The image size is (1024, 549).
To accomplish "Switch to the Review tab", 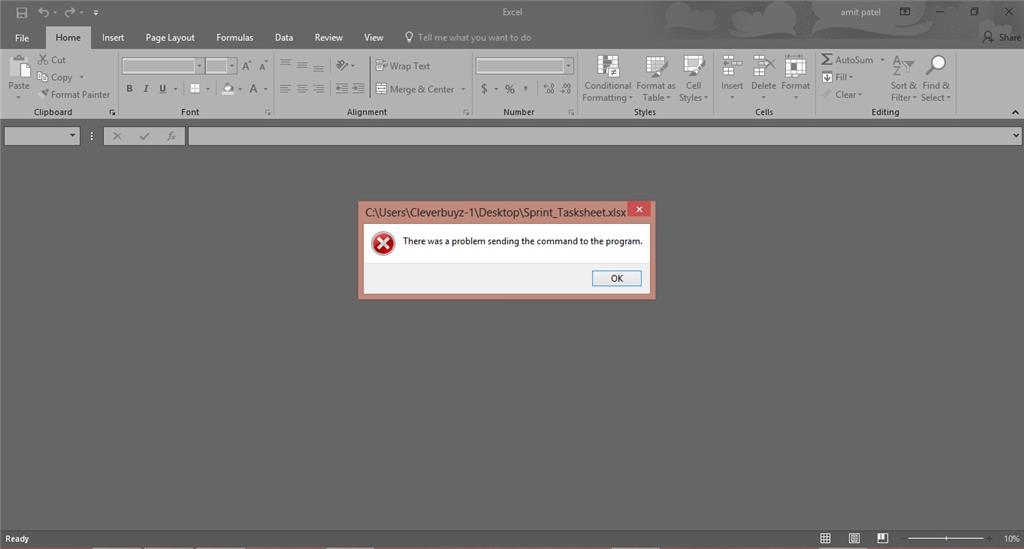I will [x=328, y=38].
